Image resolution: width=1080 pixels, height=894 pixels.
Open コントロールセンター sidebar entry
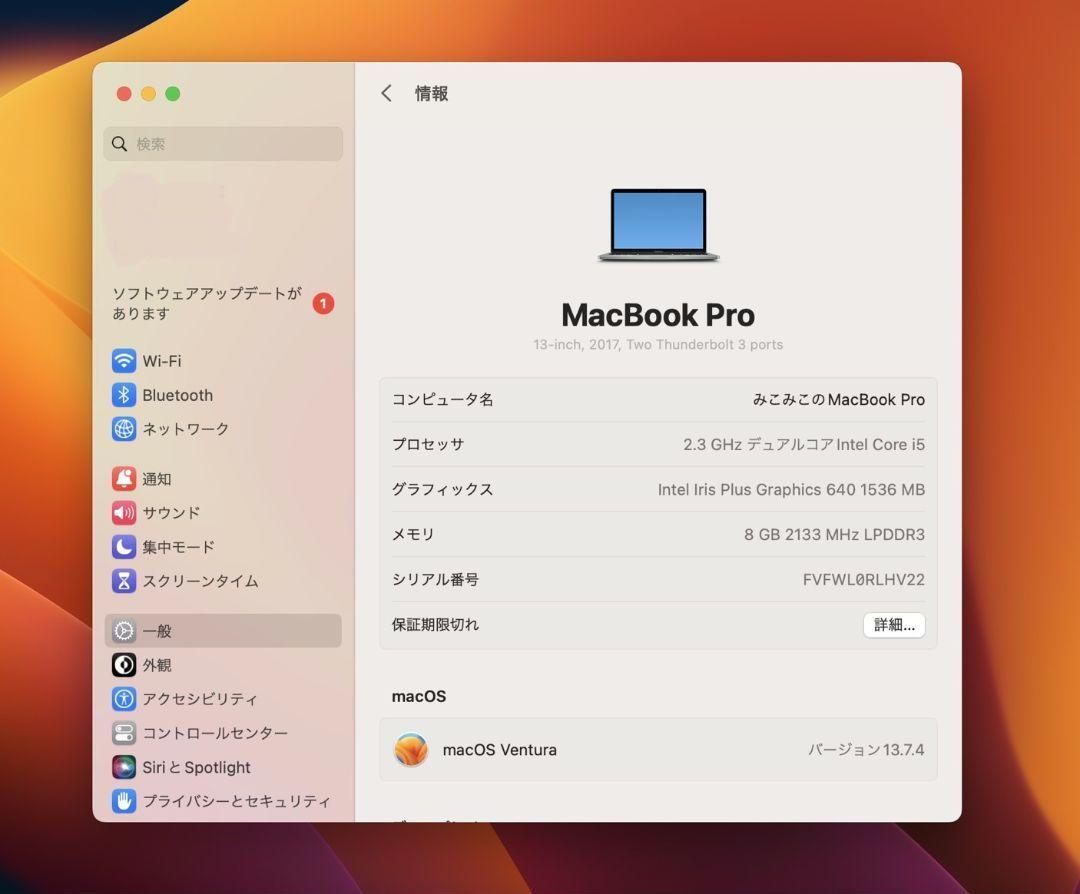(223, 734)
